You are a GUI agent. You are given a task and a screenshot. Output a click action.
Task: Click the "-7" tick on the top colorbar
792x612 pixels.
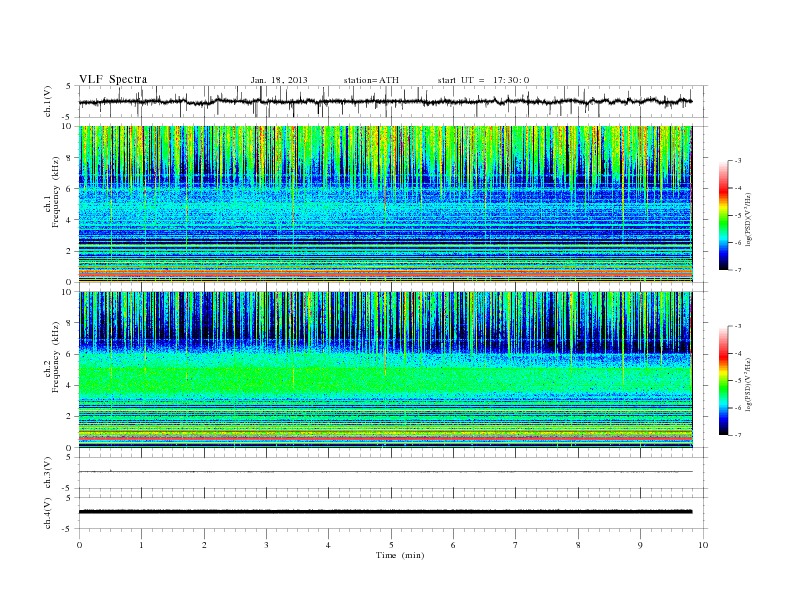pos(738,270)
